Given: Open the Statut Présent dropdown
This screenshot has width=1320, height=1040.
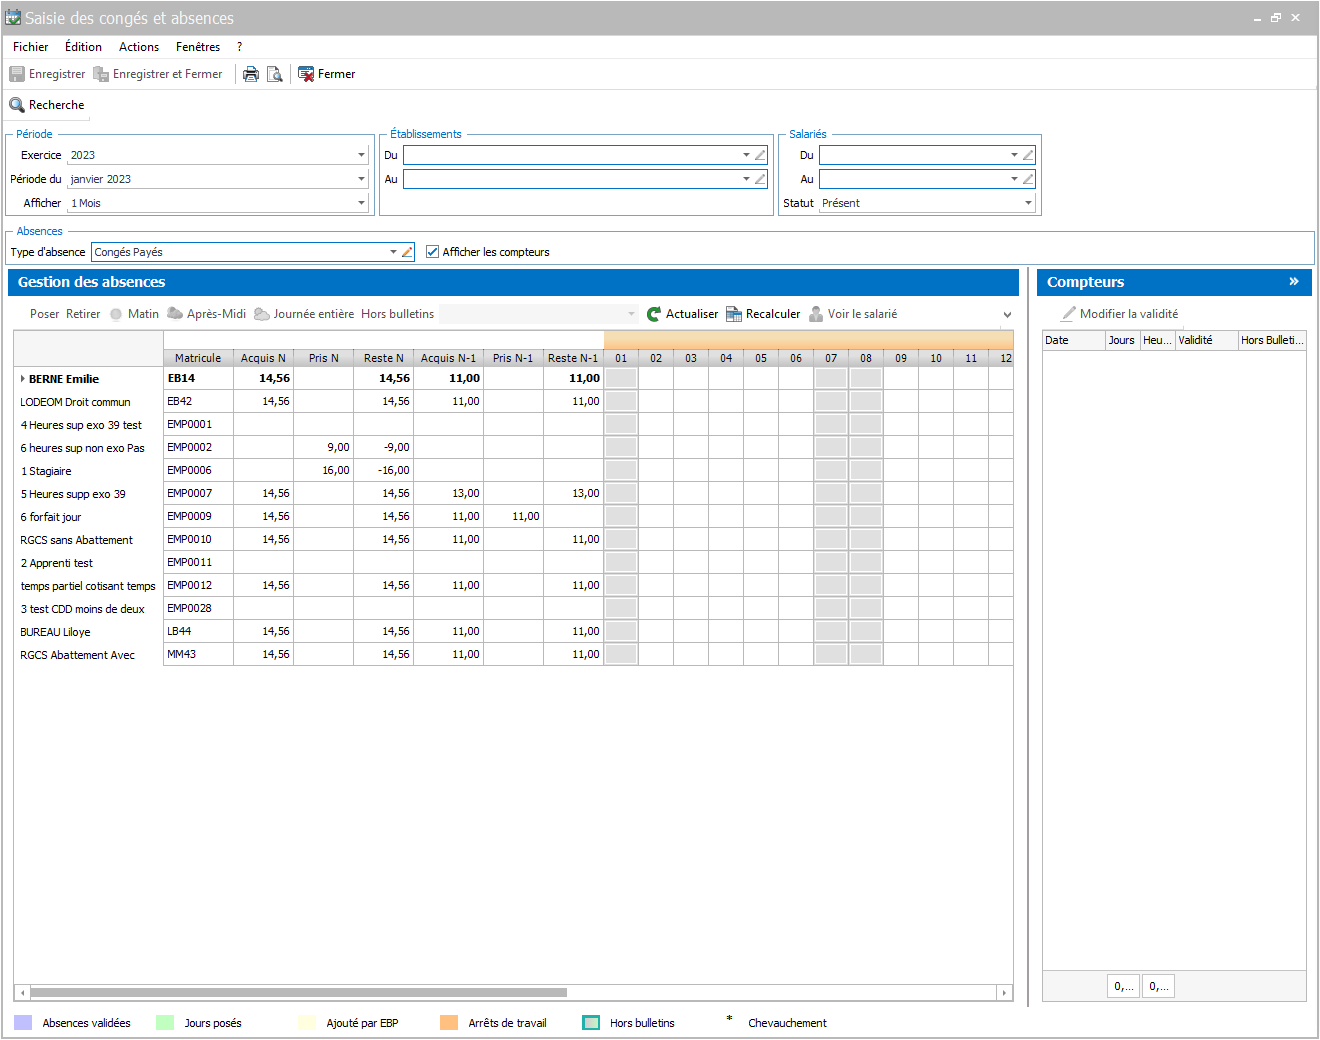Looking at the screenshot, I should [1028, 203].
